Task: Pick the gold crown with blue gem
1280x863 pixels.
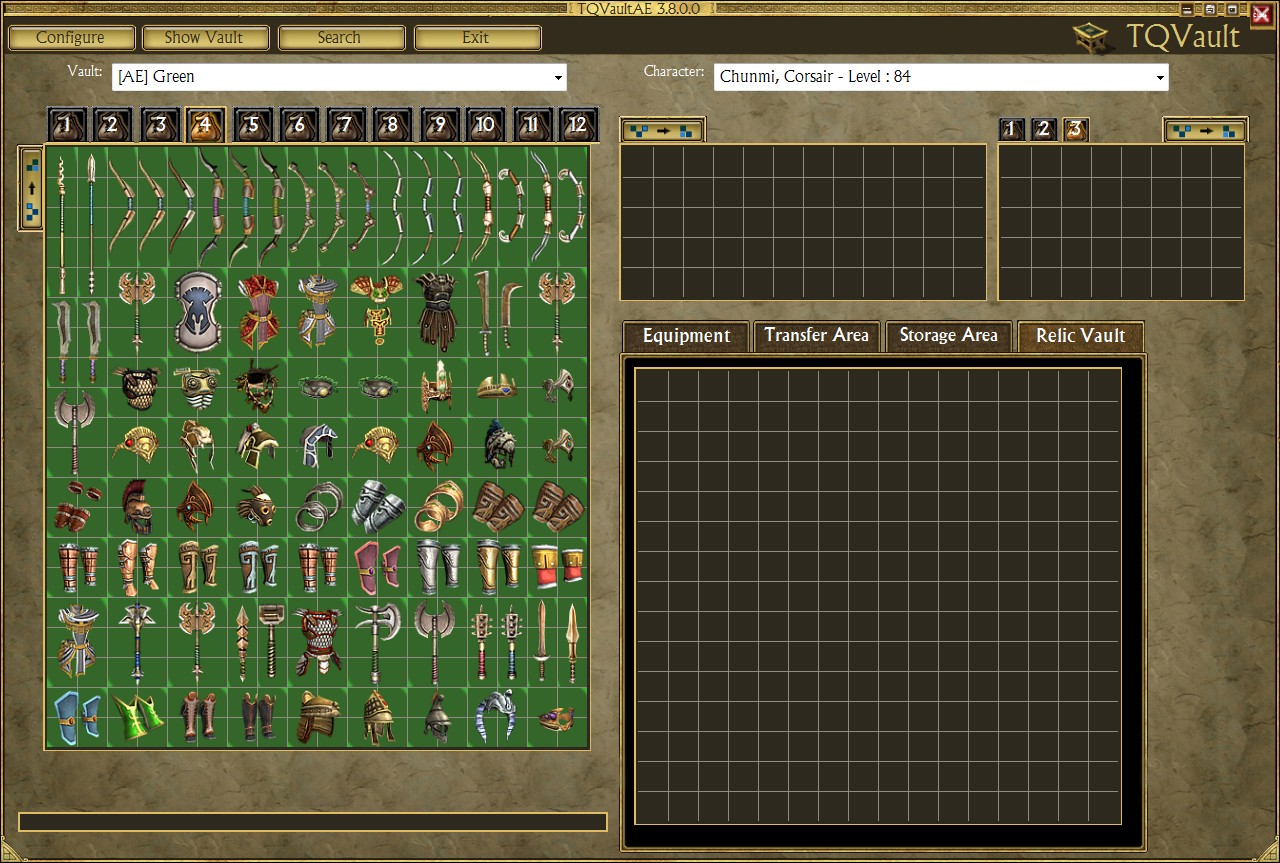Action: click(x=497, y=388)
